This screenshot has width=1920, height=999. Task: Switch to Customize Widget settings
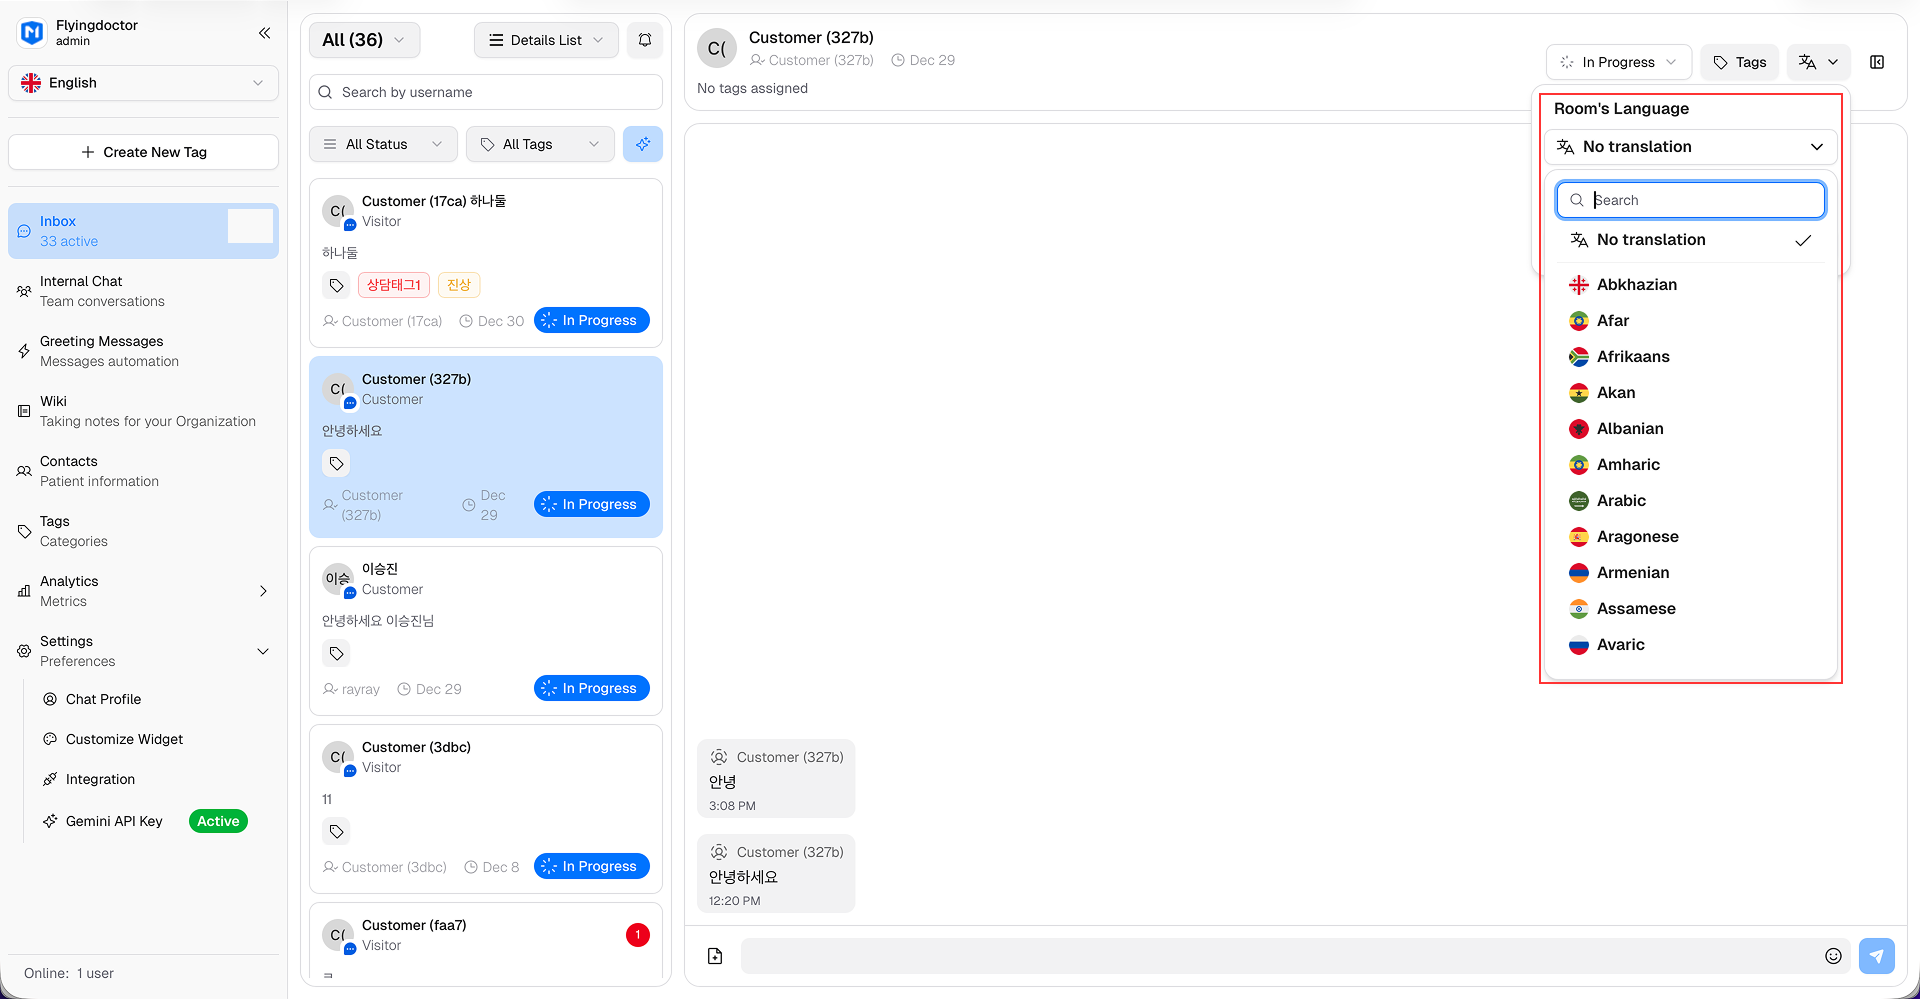124,739
